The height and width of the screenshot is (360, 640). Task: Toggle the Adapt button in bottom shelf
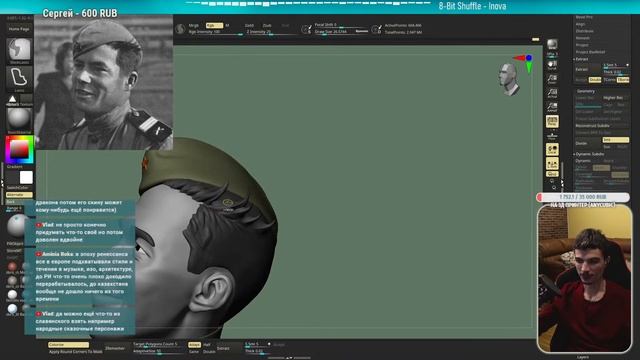coord(194,345)
